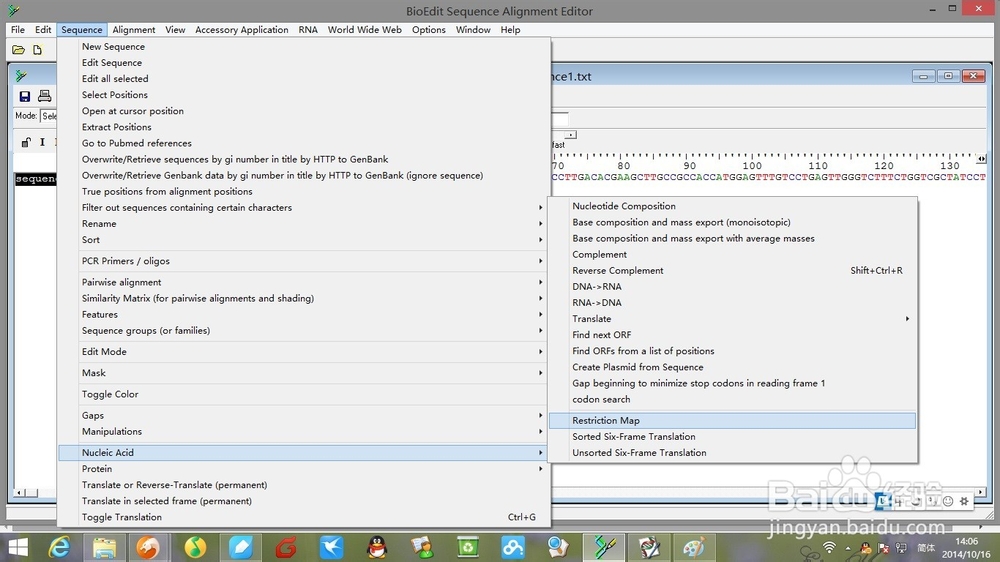Open File Explorer from taskbar
Image resolution: width=1000 pixels, height=562 pixels.
point(104,547)
